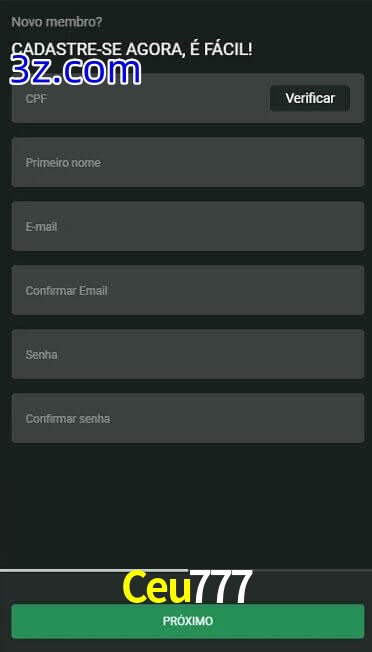Click the Verificar button
The height and width of the screenshot is (652, 372).
tap(310, 98)
